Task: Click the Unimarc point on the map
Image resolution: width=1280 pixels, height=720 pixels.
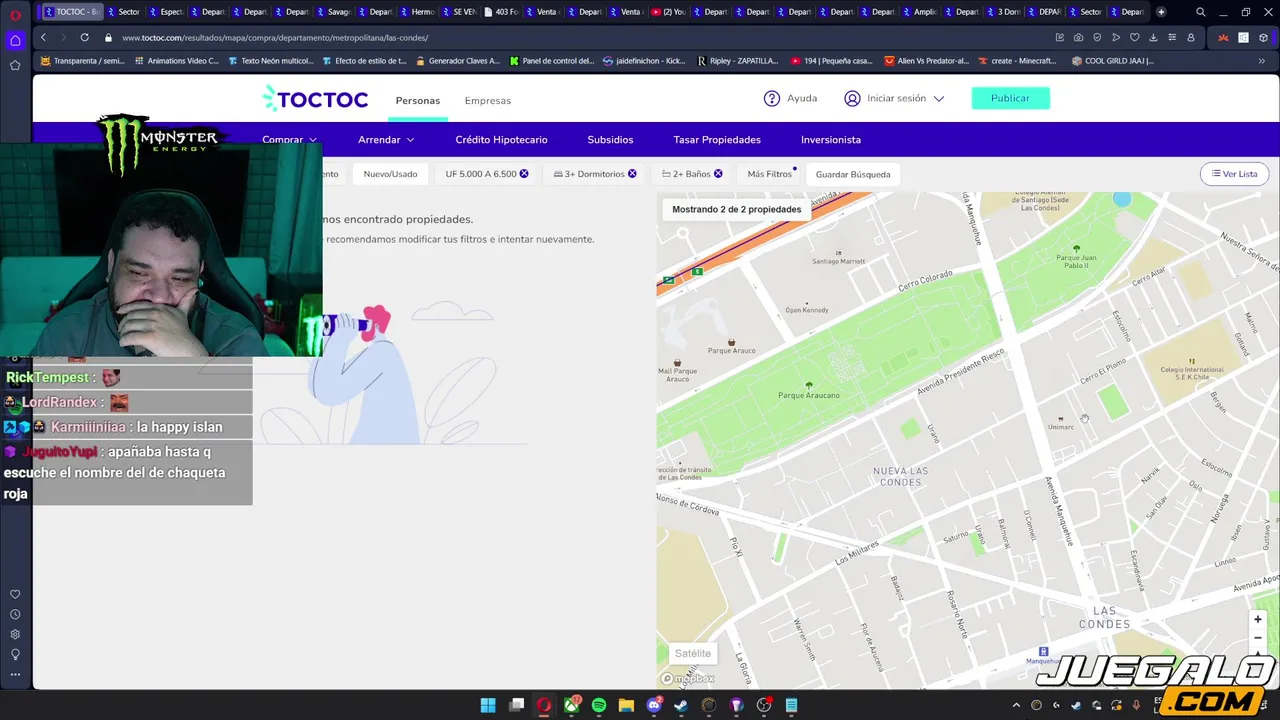Action: [1060, 422]
